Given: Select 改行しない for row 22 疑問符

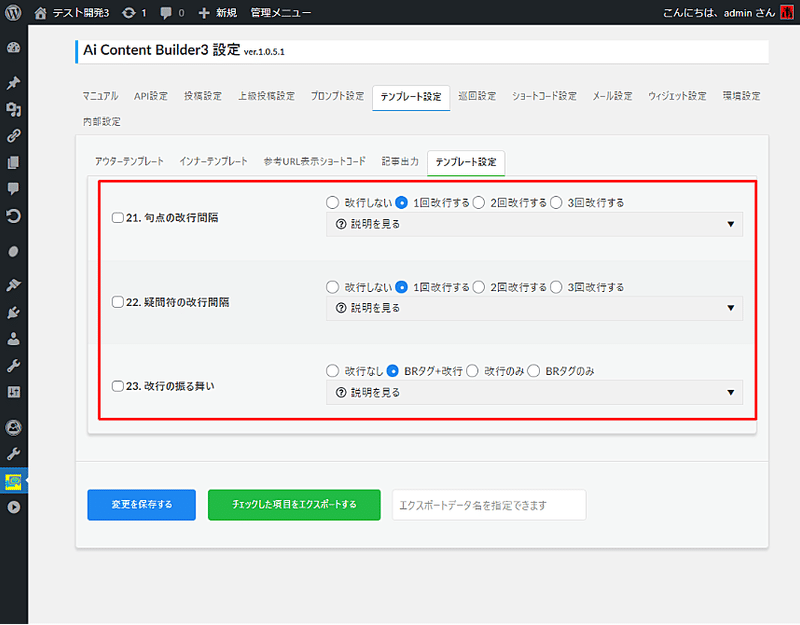Looking at the screenshot, I should point(333,287).
